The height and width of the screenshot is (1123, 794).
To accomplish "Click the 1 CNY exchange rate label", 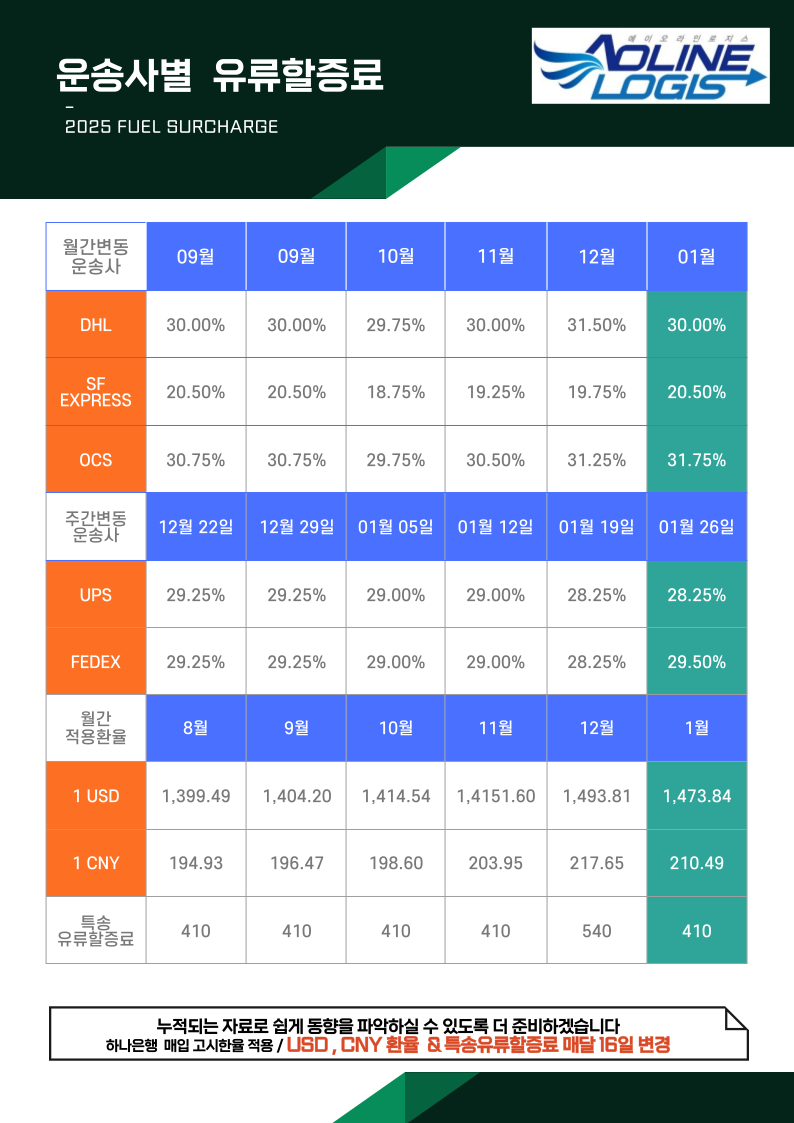I will point(96,863).
